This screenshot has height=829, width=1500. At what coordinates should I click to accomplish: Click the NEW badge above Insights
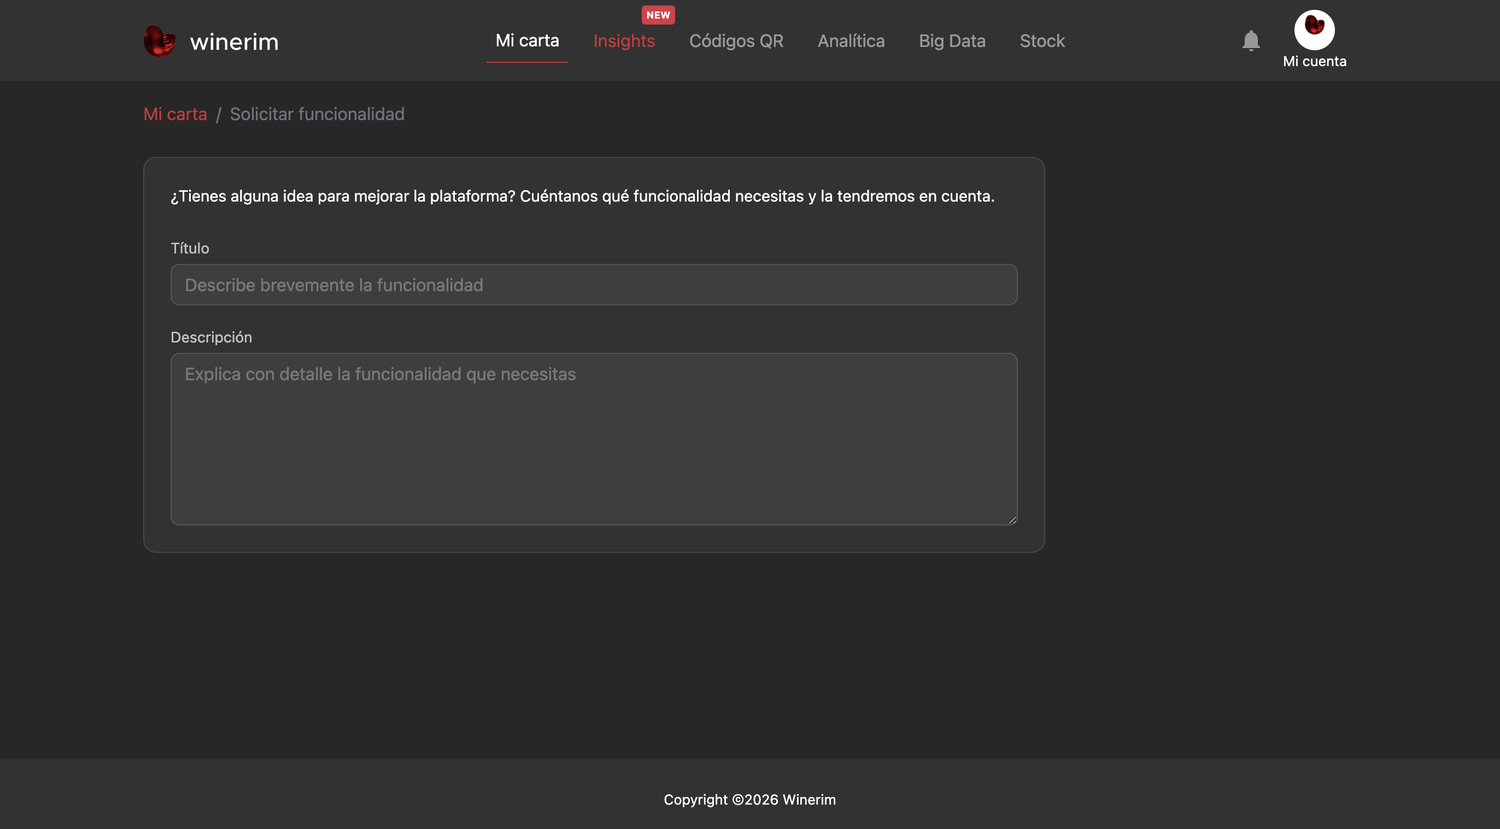(658, 15)
